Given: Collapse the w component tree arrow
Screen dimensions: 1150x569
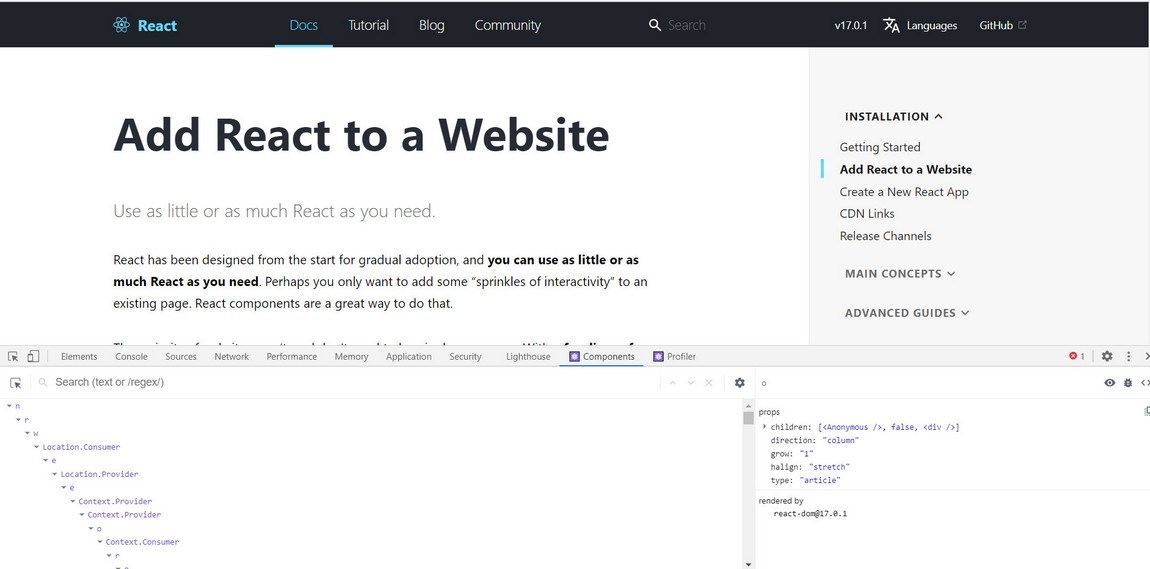Looking at the screenshot, I should [x=28, y=433].
